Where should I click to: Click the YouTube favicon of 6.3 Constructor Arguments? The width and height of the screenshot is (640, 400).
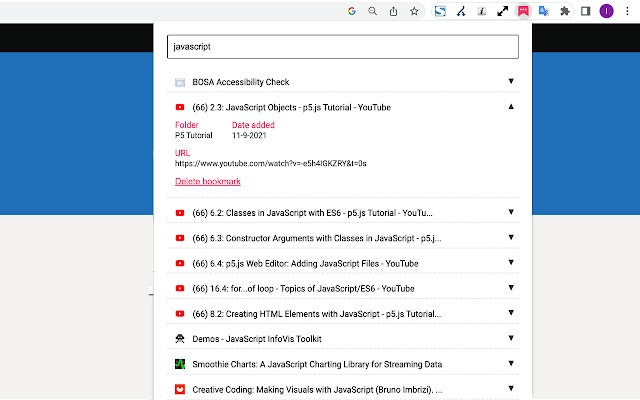coord(180,238)
